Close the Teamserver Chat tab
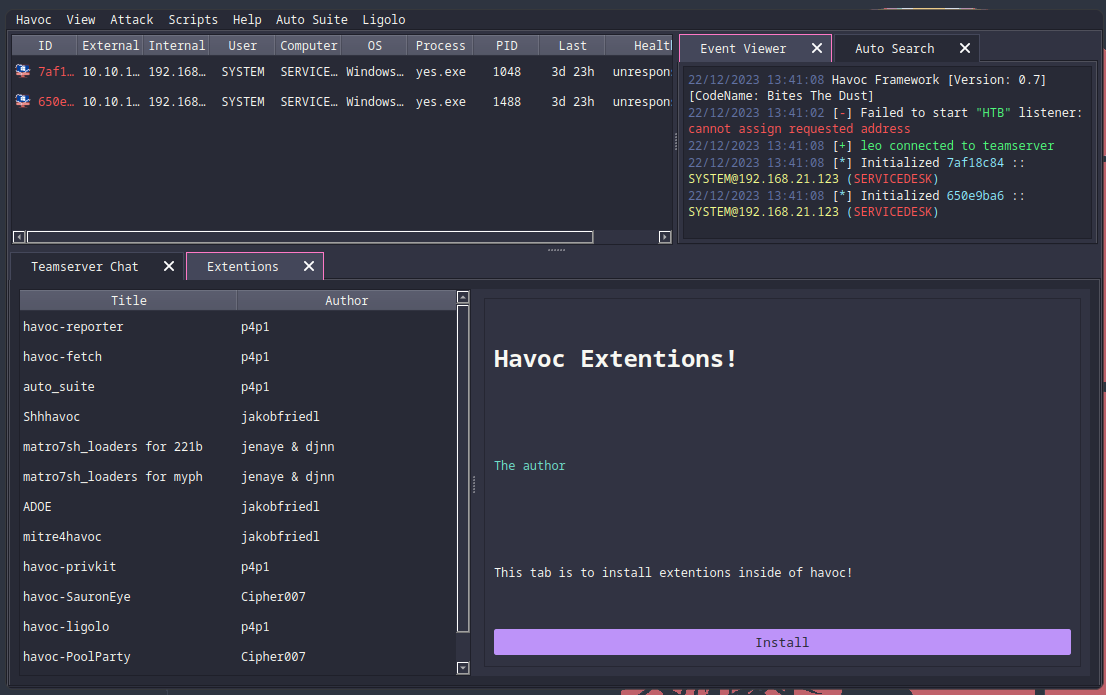The width and height of the screenshot is (1106, 695). tap(169, 267)
